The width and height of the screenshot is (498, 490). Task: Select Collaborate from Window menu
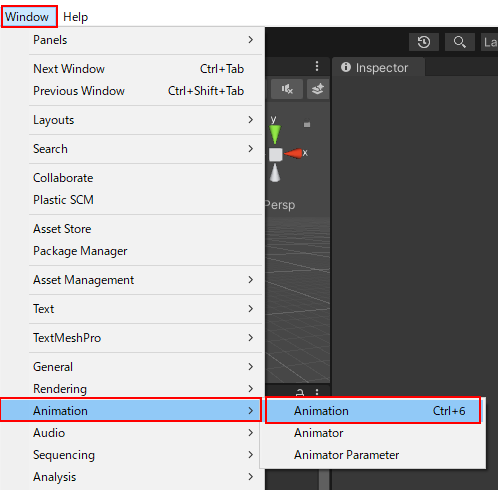[x=132, y=178]
